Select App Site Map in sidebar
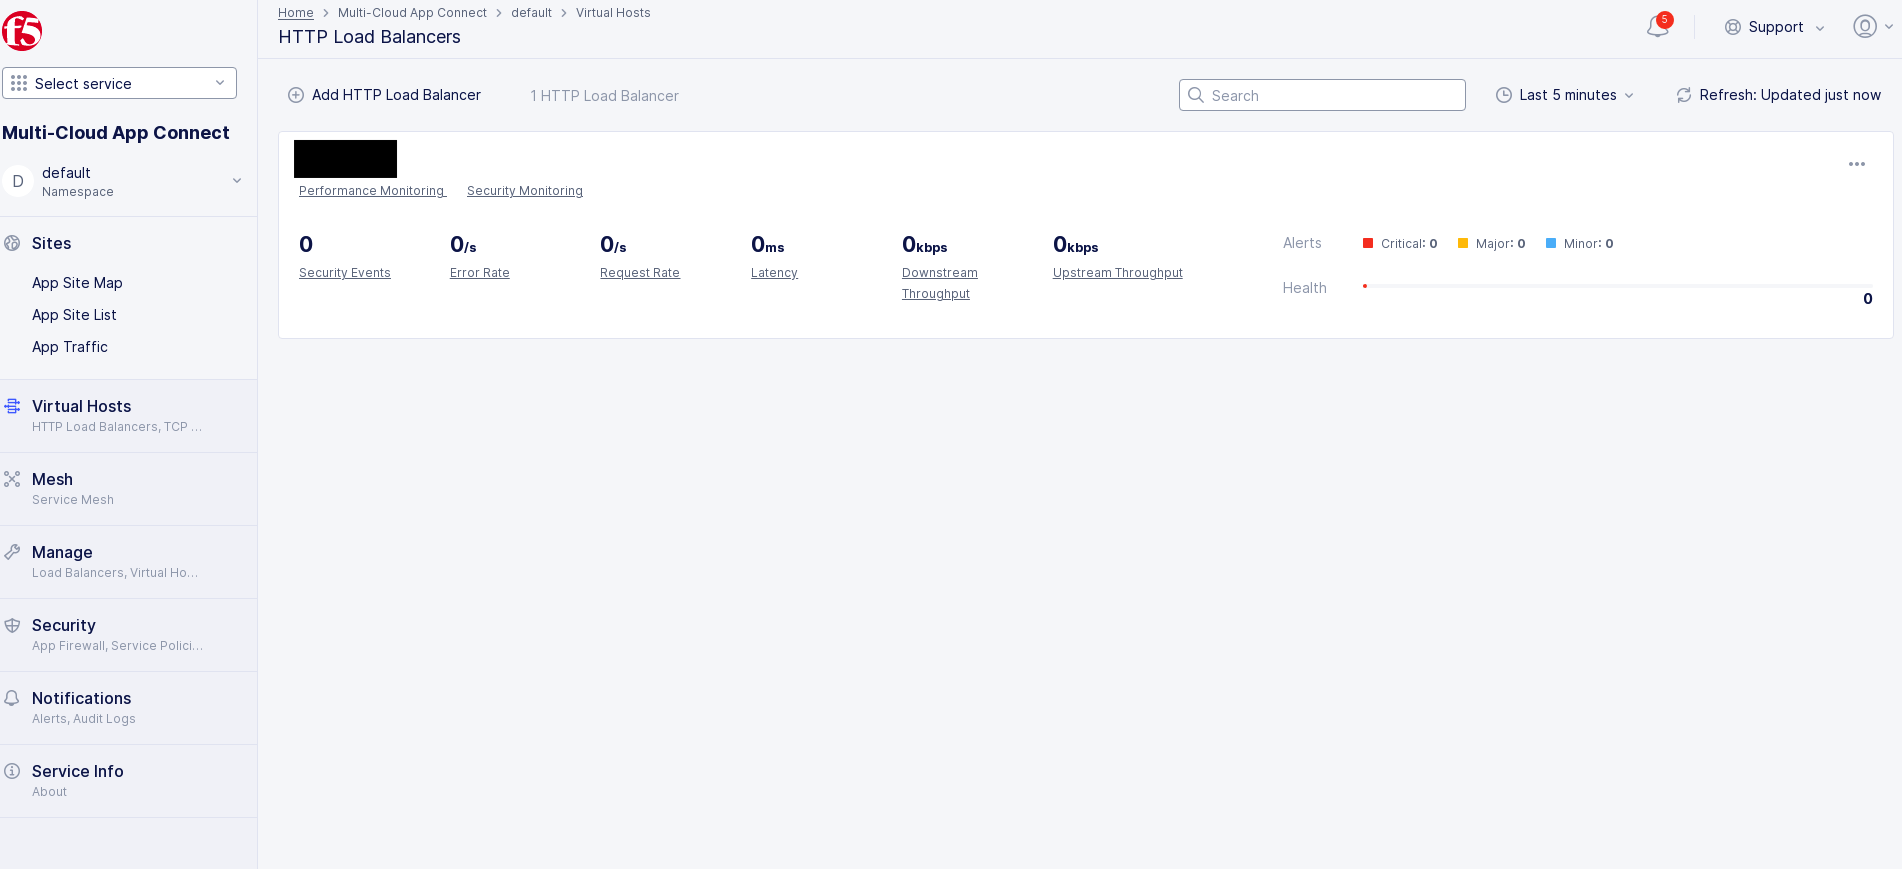The height and width of the screenshot is (869, 1902). pos(77,283)
